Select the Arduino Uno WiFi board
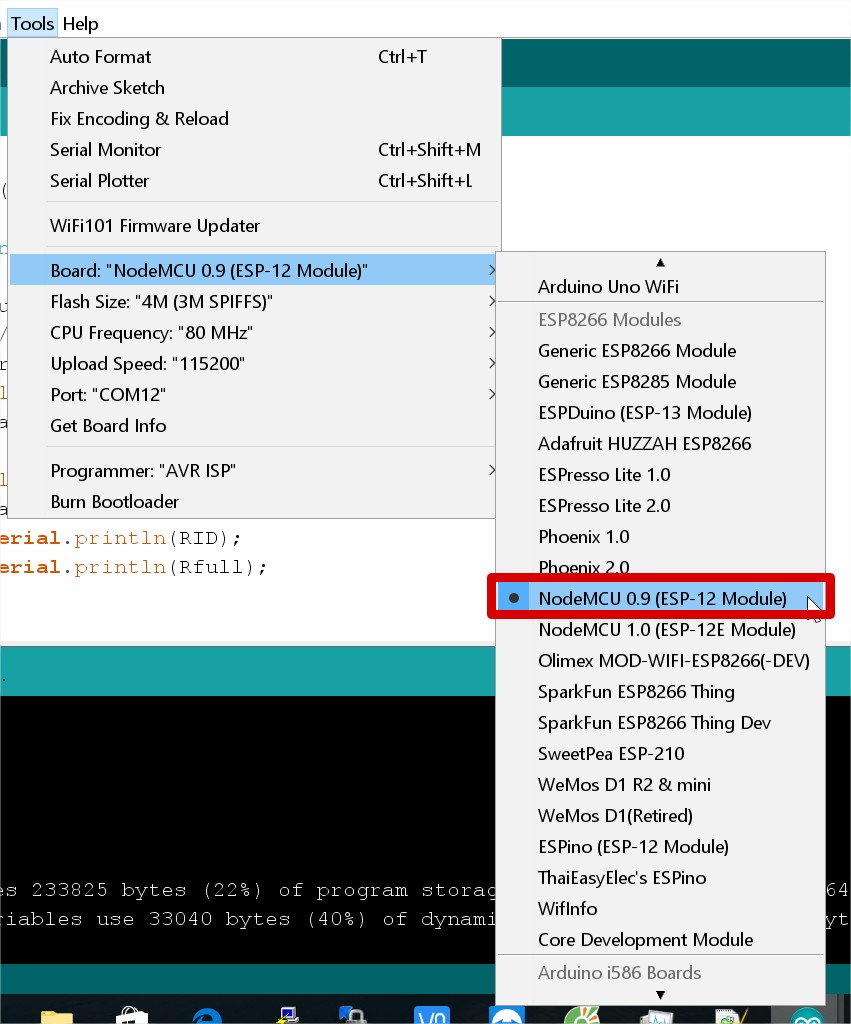The height and width of the screenshot is (1024, 851). [x=660, y=287]
